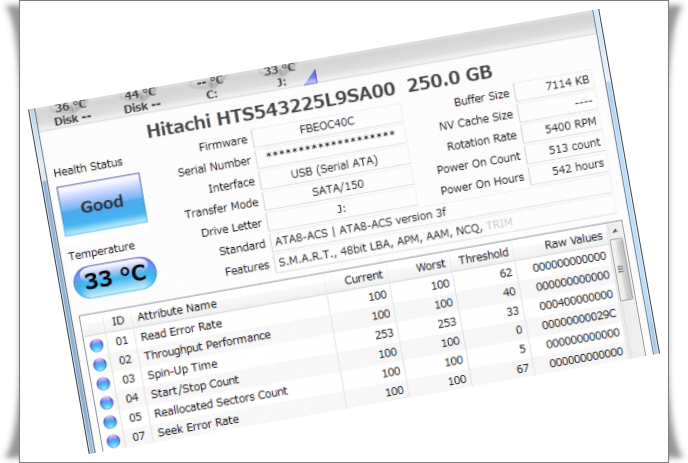Click the blue status icon for Start/Stop Count
Viewport: 688px width, 463px height.
(x=107, y=402)
